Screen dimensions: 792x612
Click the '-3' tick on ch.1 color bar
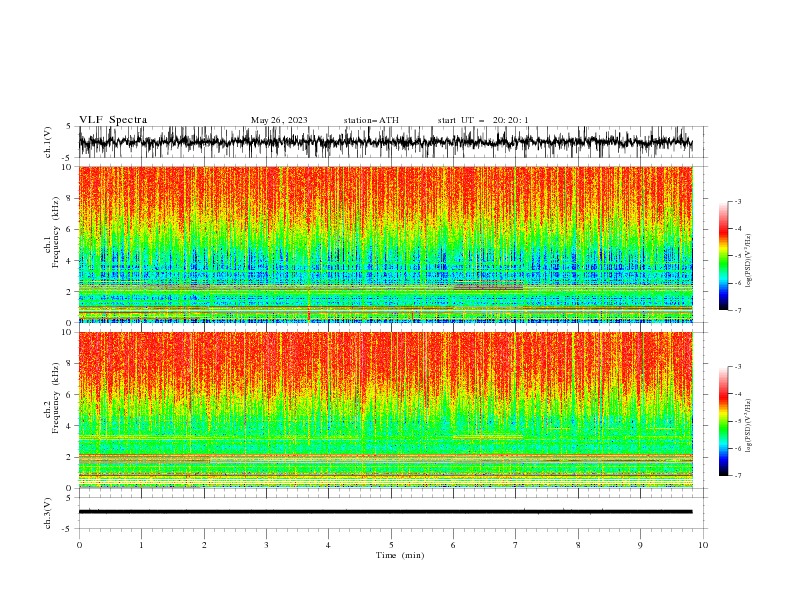[738, 201]
